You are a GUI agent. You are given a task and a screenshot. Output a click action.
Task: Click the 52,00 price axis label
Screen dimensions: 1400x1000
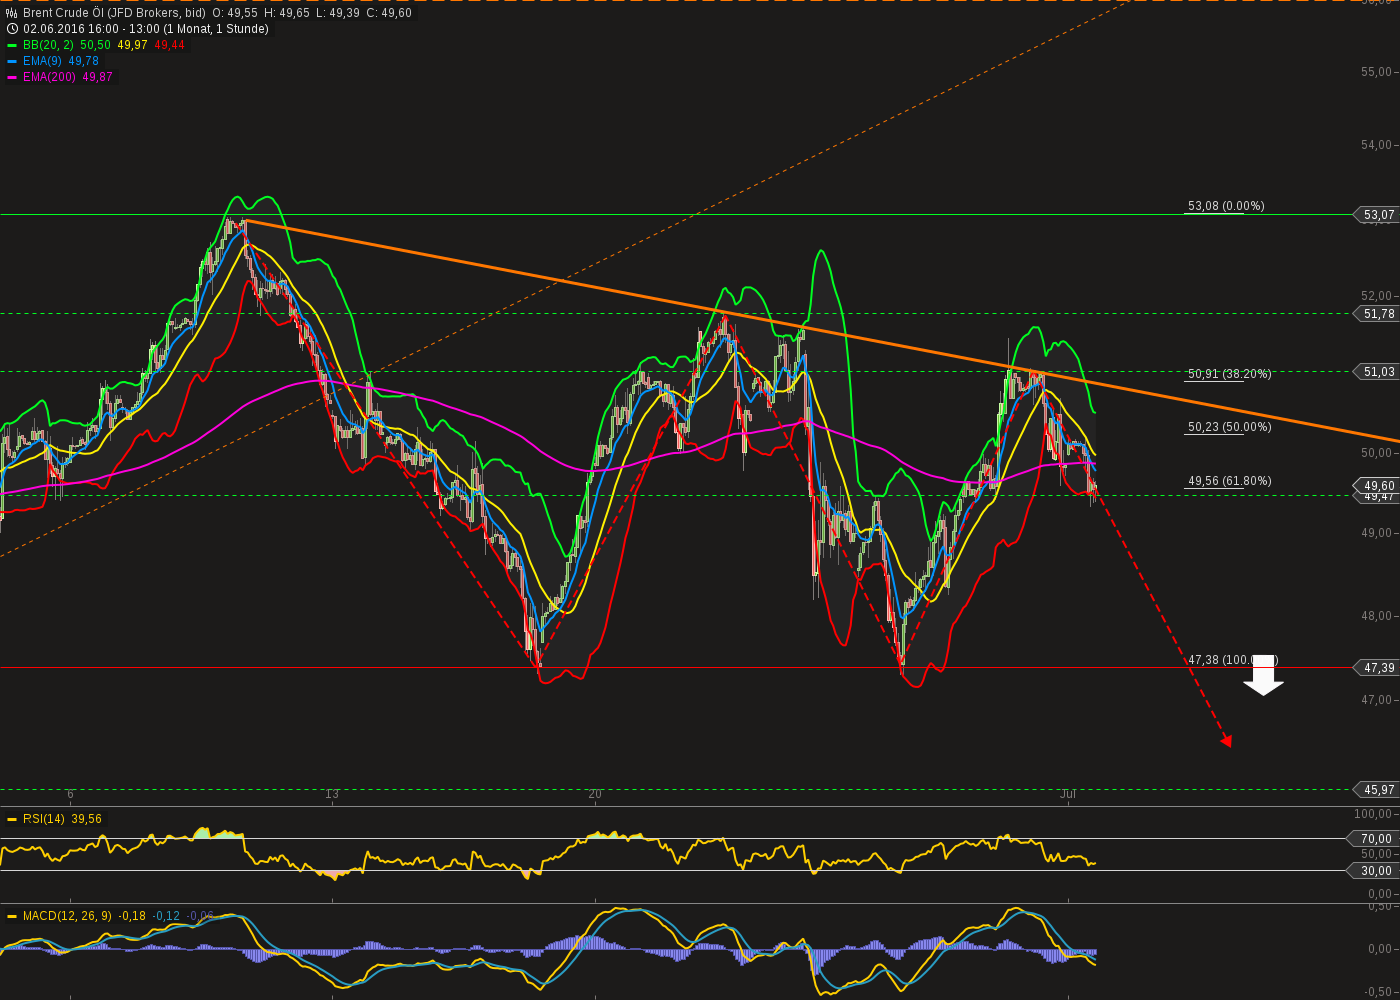[x=1376, y=296]
